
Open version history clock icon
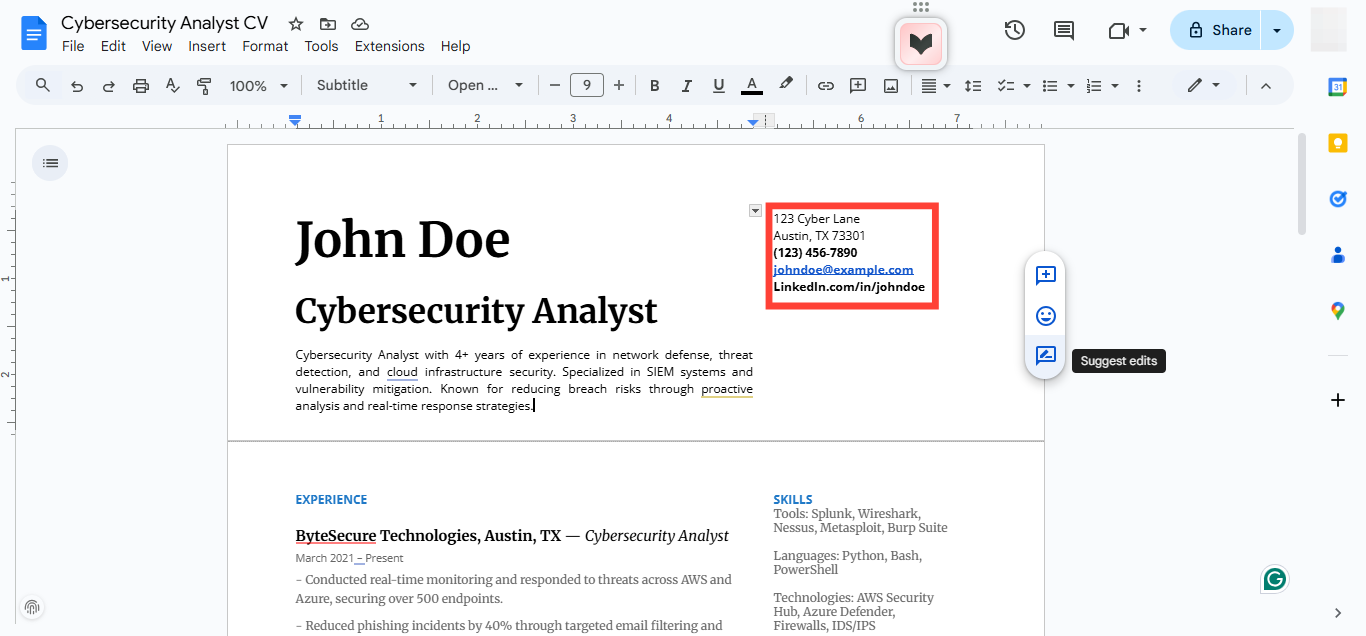1014,30
